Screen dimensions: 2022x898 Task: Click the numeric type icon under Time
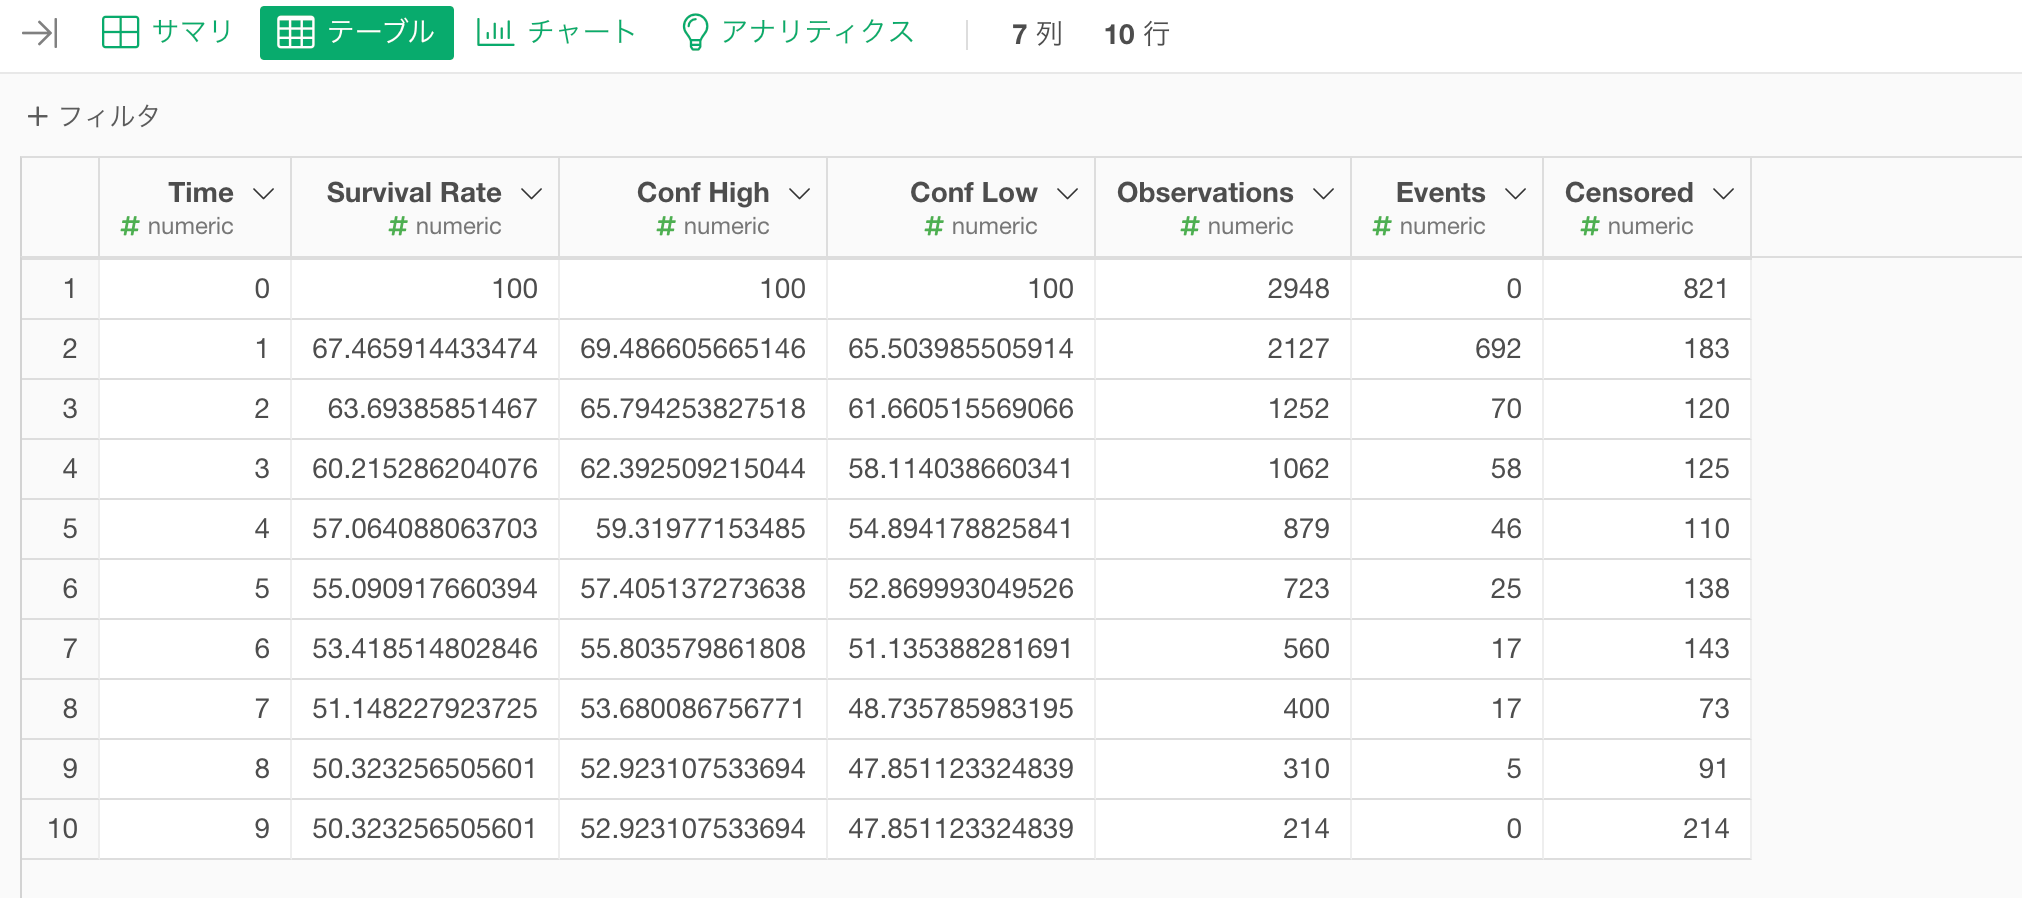130,226
